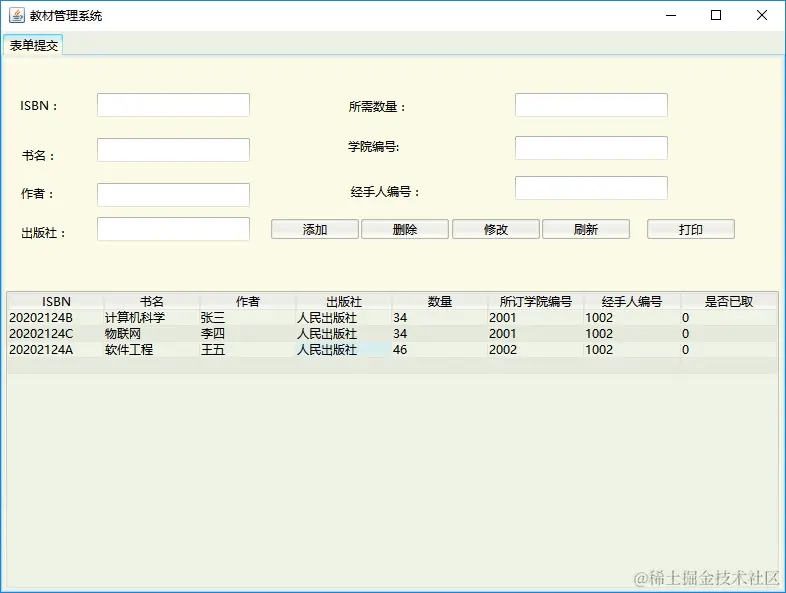Focus the 书名 text field

(x=173, y=150)
